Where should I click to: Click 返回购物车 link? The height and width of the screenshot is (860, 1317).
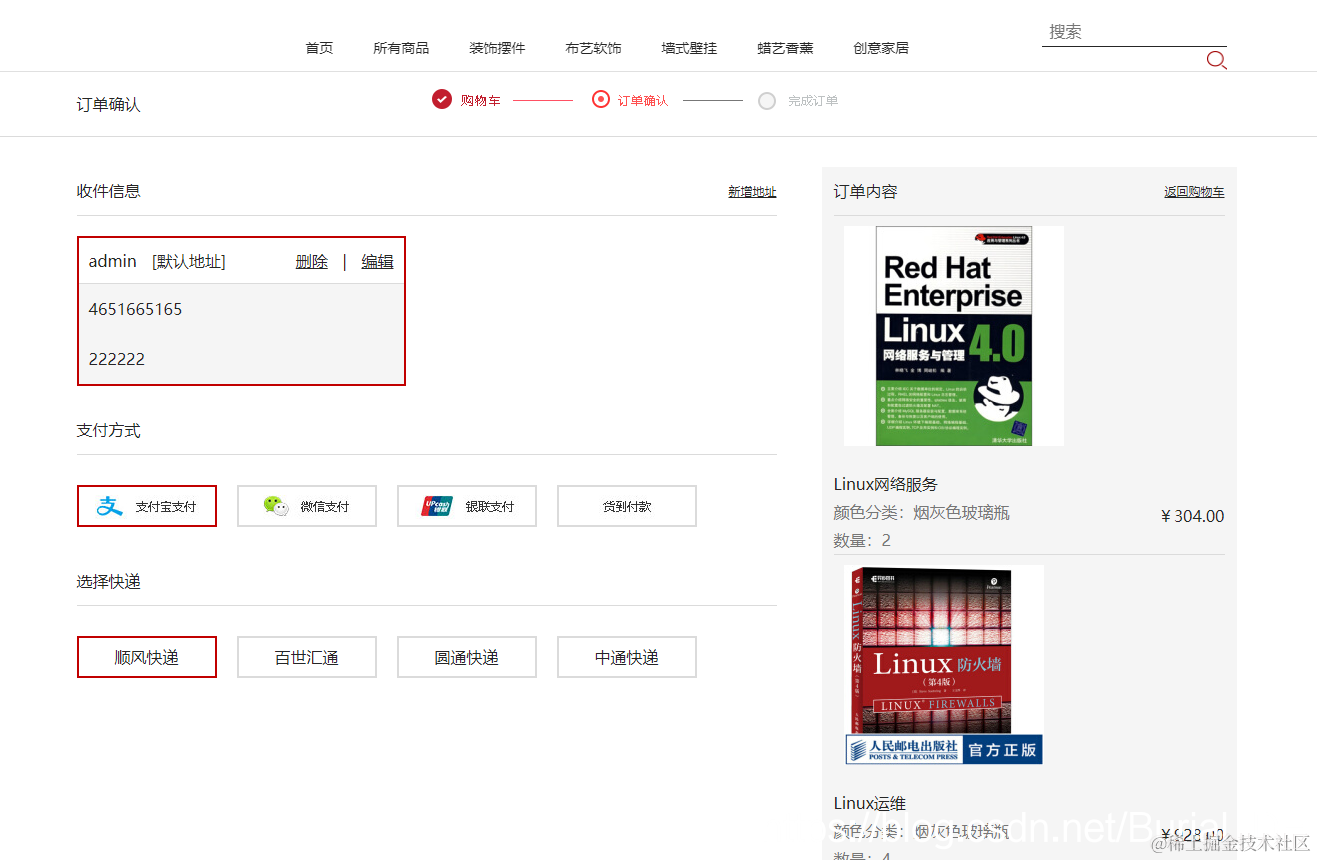1194,192
